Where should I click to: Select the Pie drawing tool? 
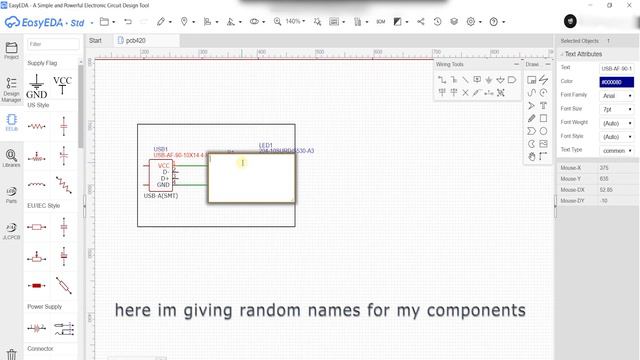click(531, 144)
